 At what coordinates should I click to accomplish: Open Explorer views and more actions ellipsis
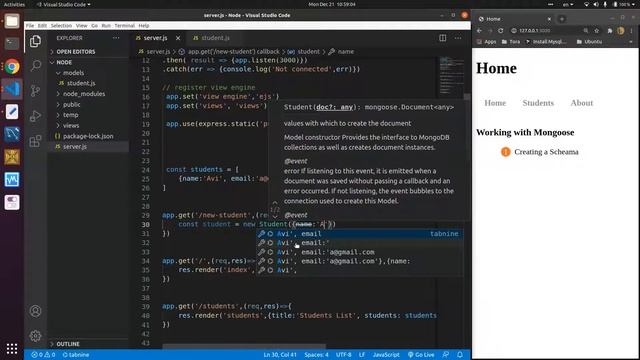pyautogui.click(x=116, y=38)
